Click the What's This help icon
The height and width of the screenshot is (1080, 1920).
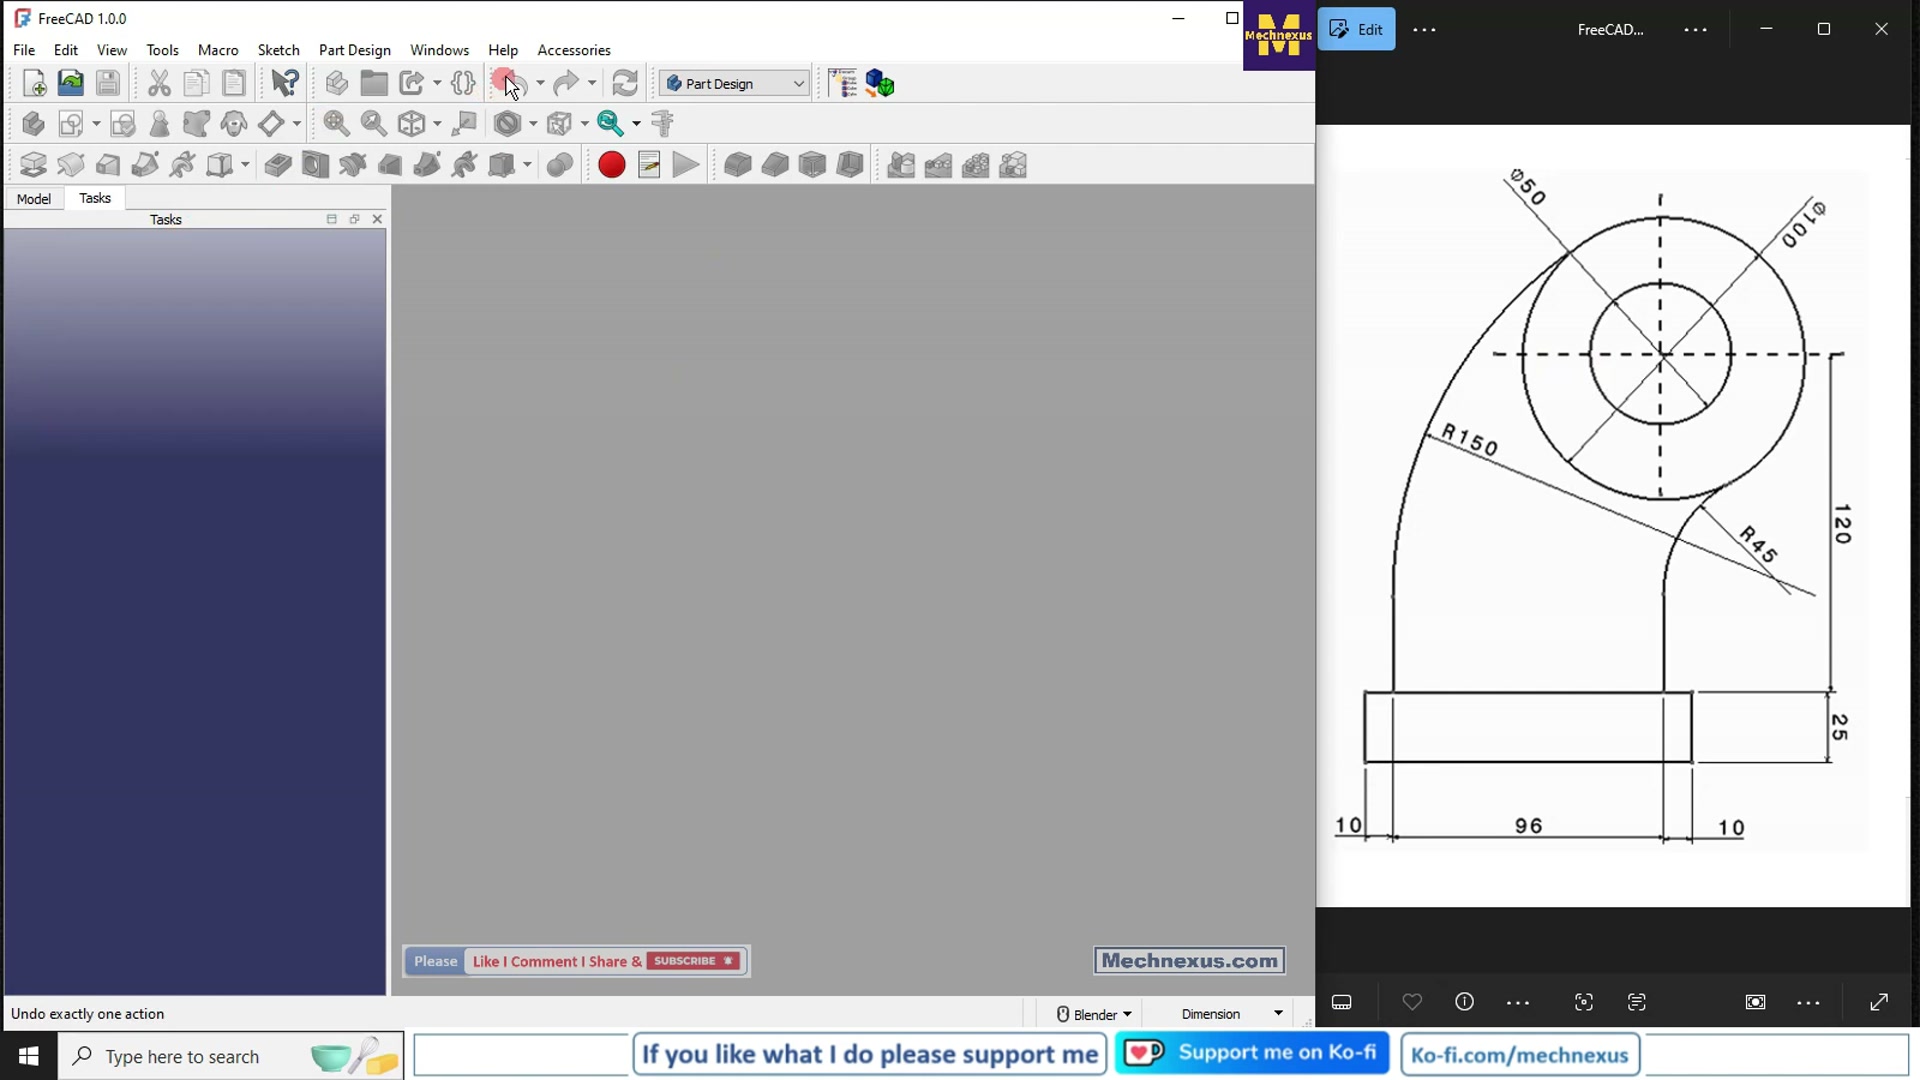point(285,83)
